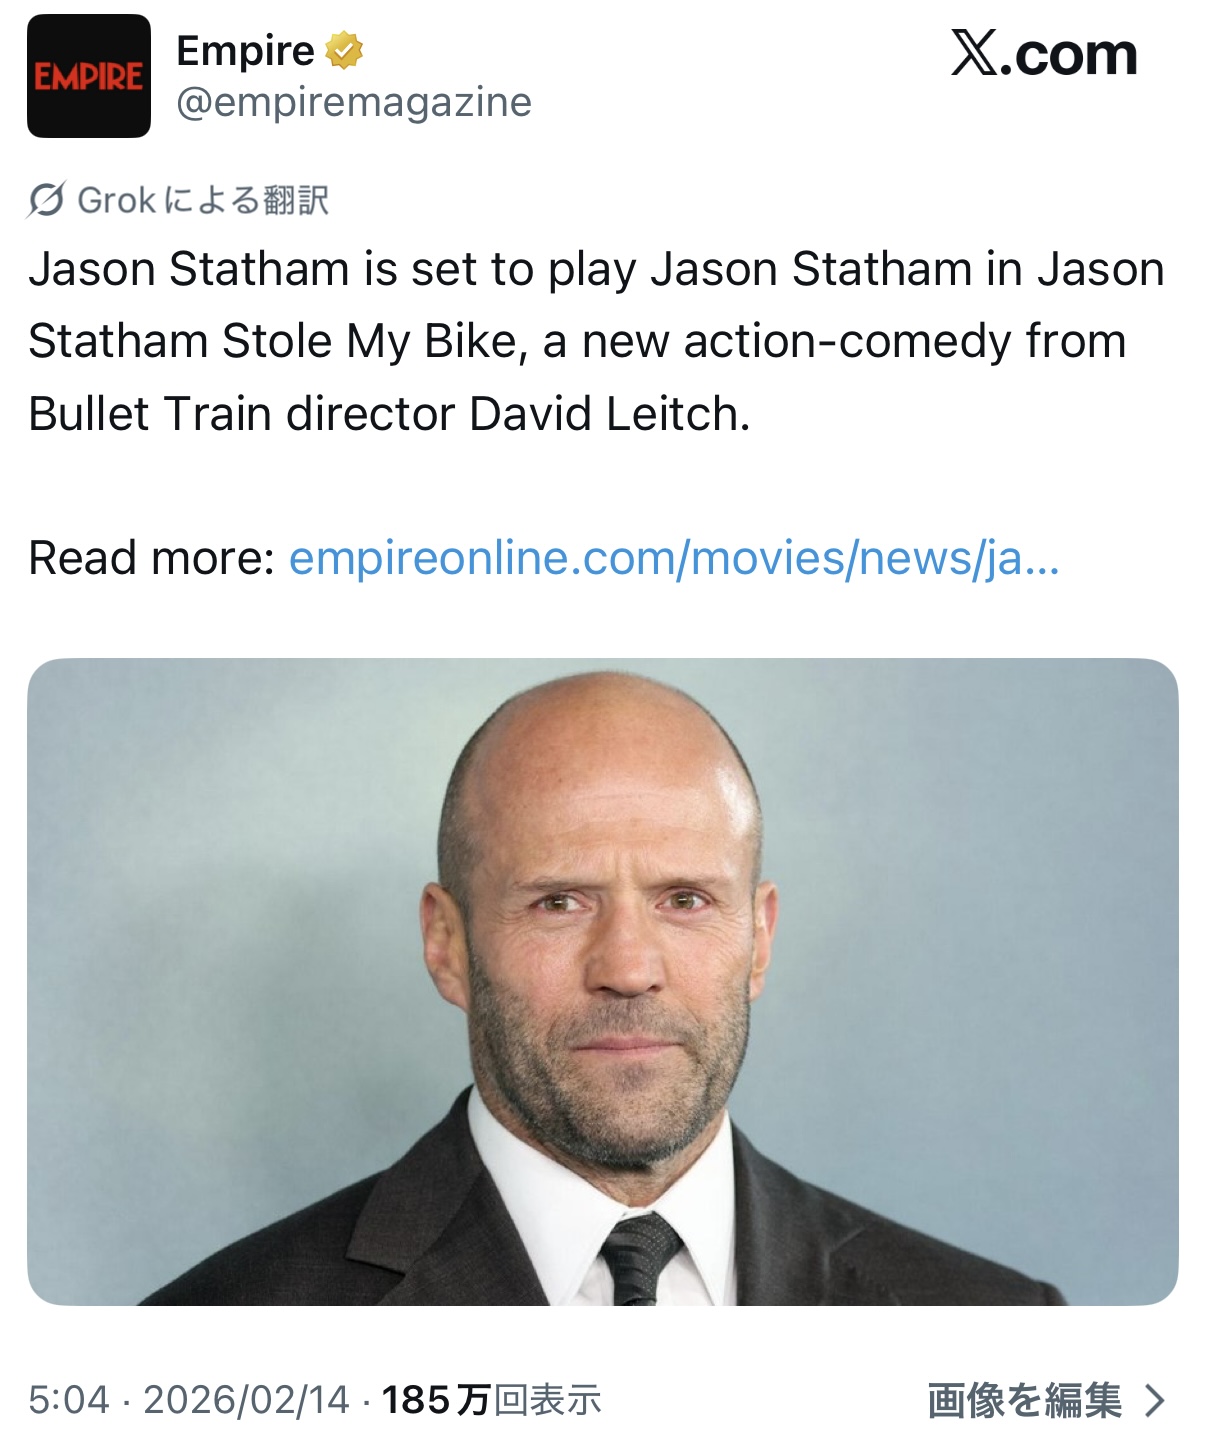The height and width of the screenshot is (1452, 1206).
Task: Click the 回表示 views label
Action: pyautogui.click(x=548, y=1400)
